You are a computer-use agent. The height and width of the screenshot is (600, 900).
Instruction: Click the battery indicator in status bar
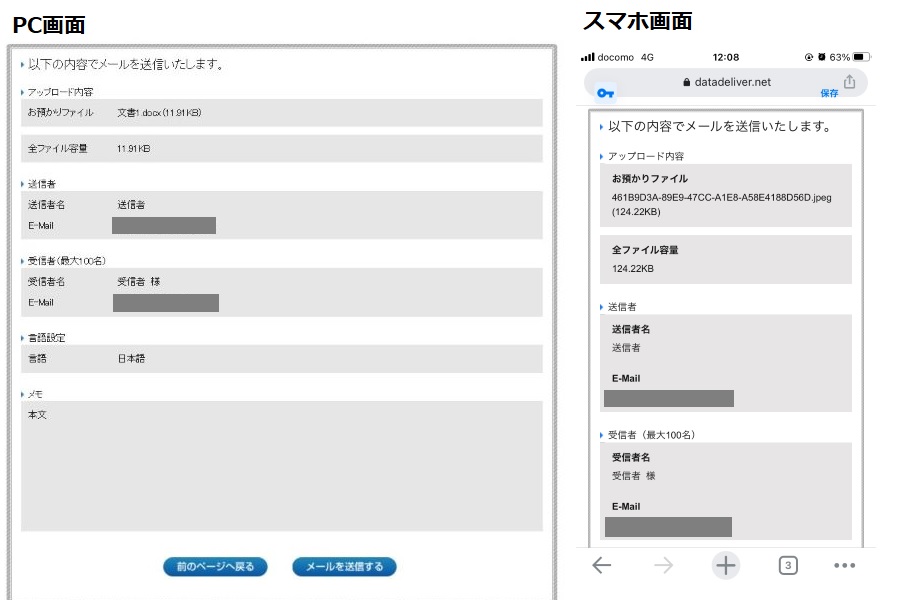pos(861,57)
